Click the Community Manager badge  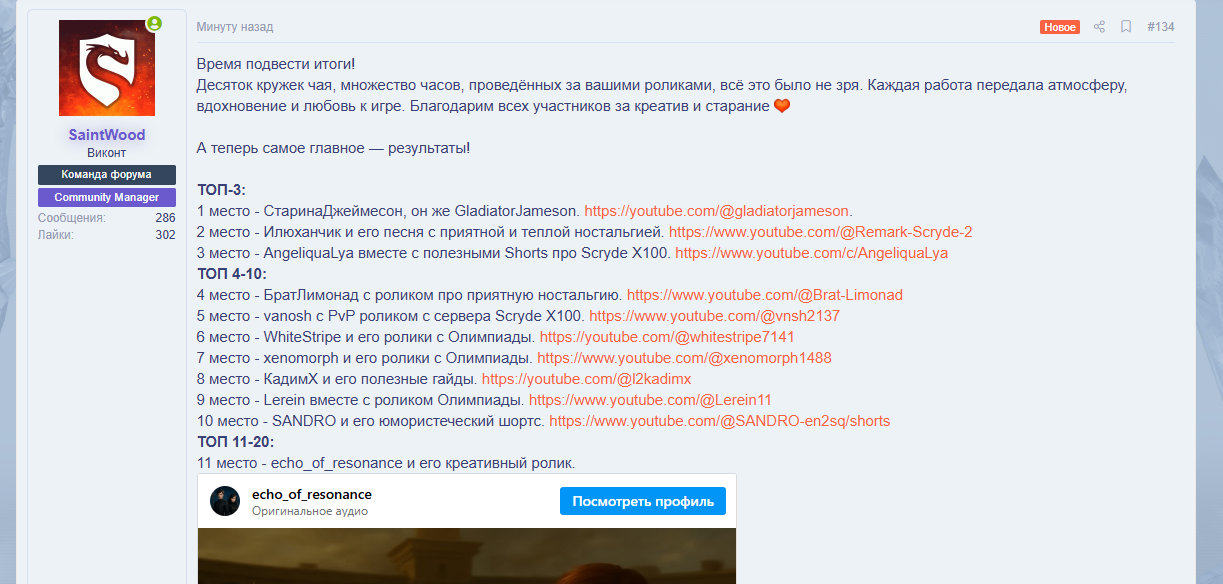coord(106,197)
